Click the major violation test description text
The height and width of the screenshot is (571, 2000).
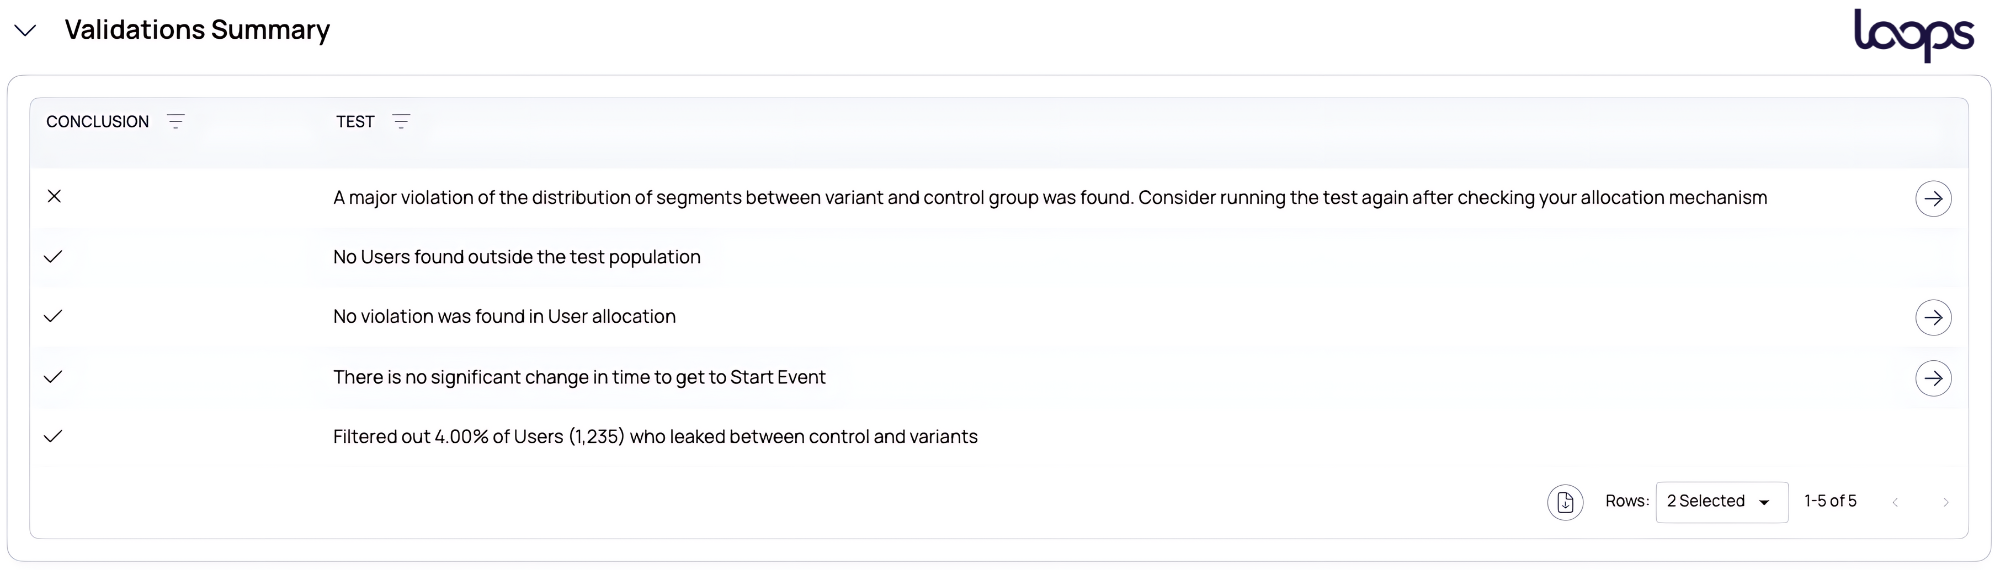click(x=1050, y=198)
